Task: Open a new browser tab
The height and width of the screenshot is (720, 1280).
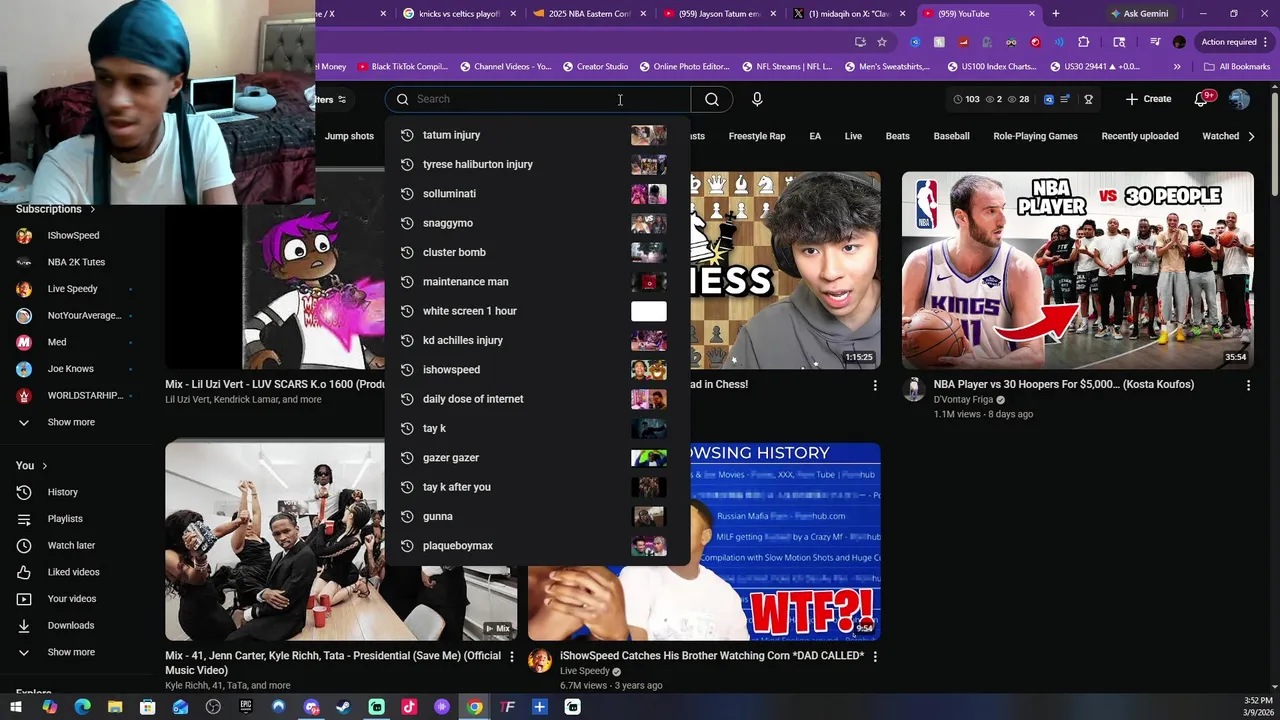Action: (x=1055, y=14)
